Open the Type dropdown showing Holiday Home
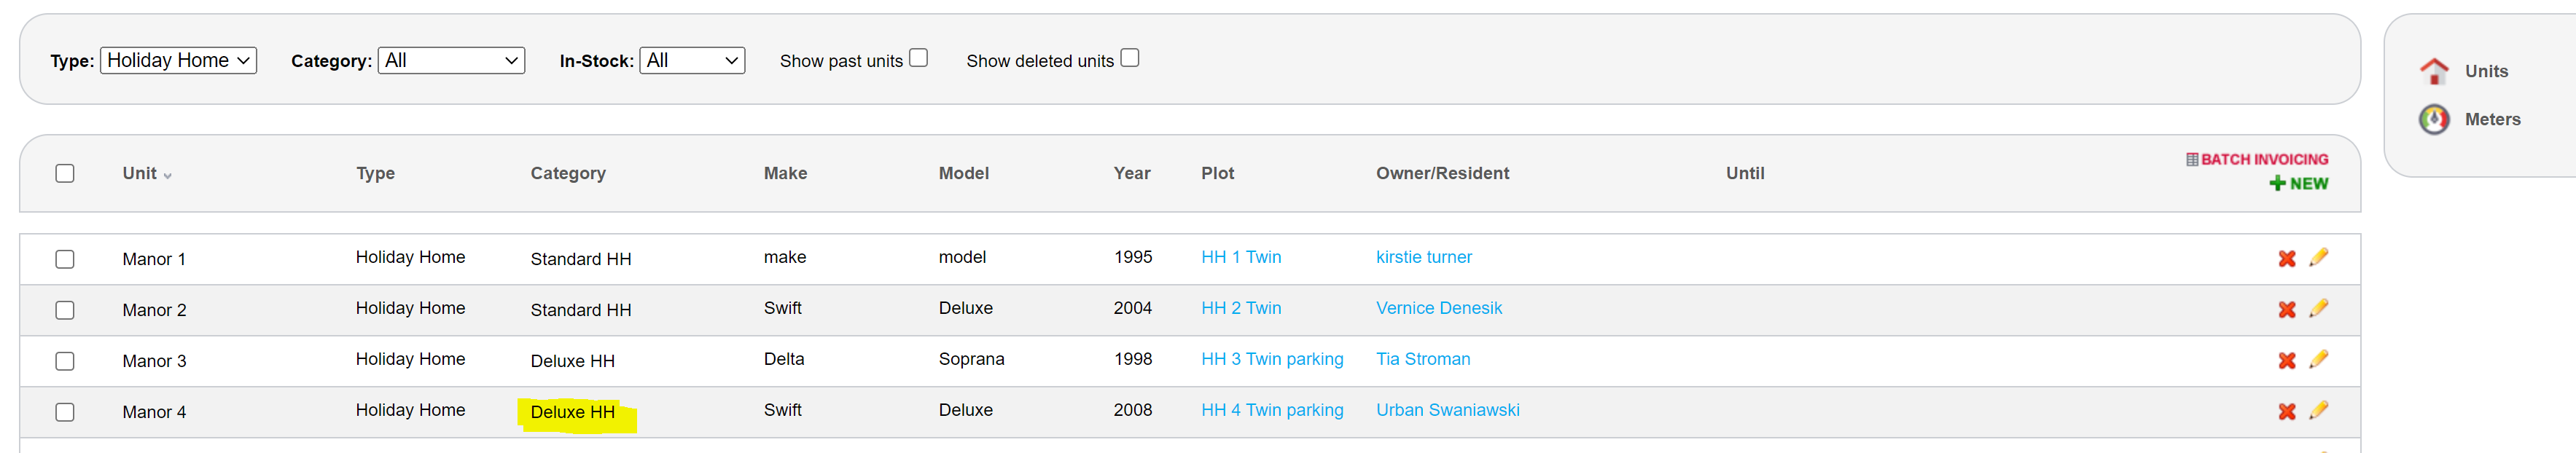This screenshot has width=2576, height=453. point(178,61)
